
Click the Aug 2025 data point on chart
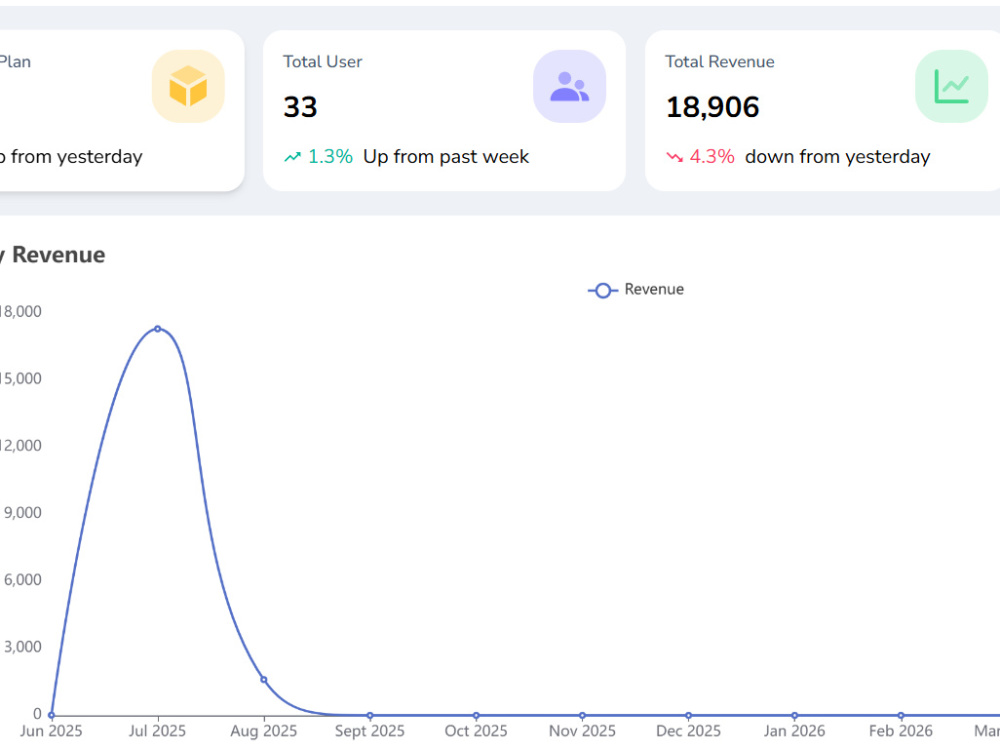coord(263,680)
